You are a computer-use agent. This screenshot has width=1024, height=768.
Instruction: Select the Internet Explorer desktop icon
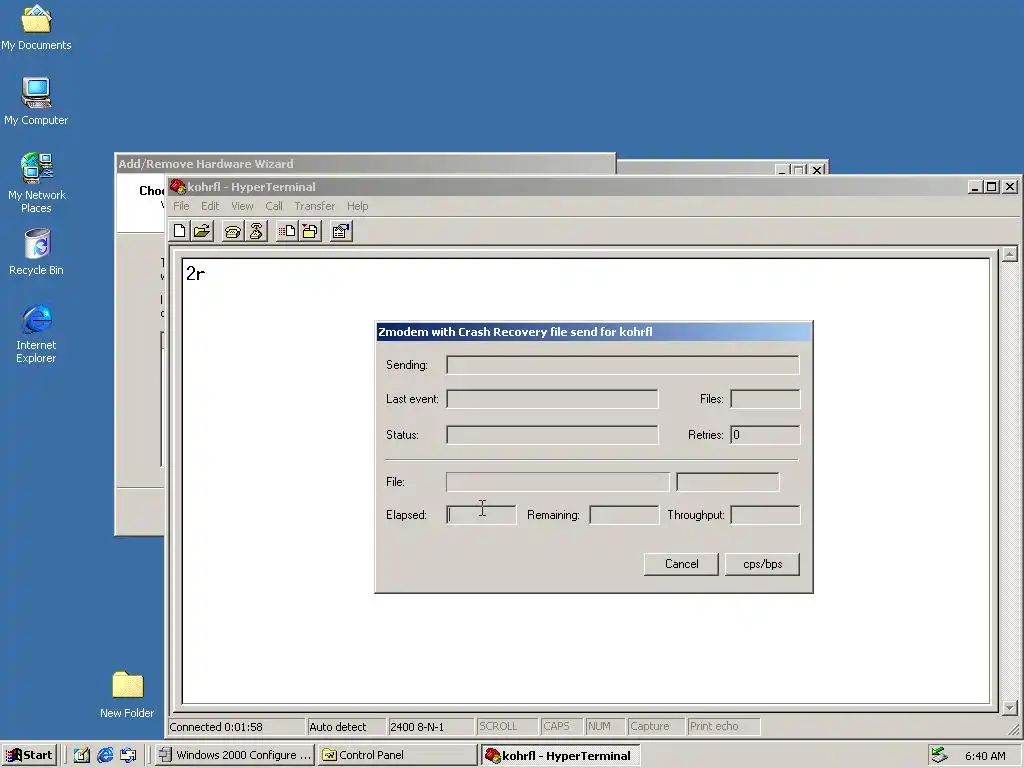pyautogui.click(x=36, y=333)
